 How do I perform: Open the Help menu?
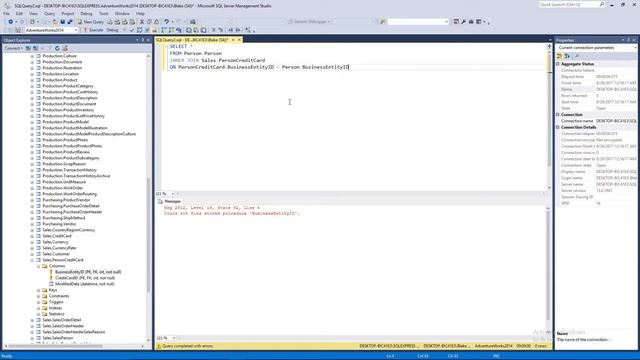(140, 13)
